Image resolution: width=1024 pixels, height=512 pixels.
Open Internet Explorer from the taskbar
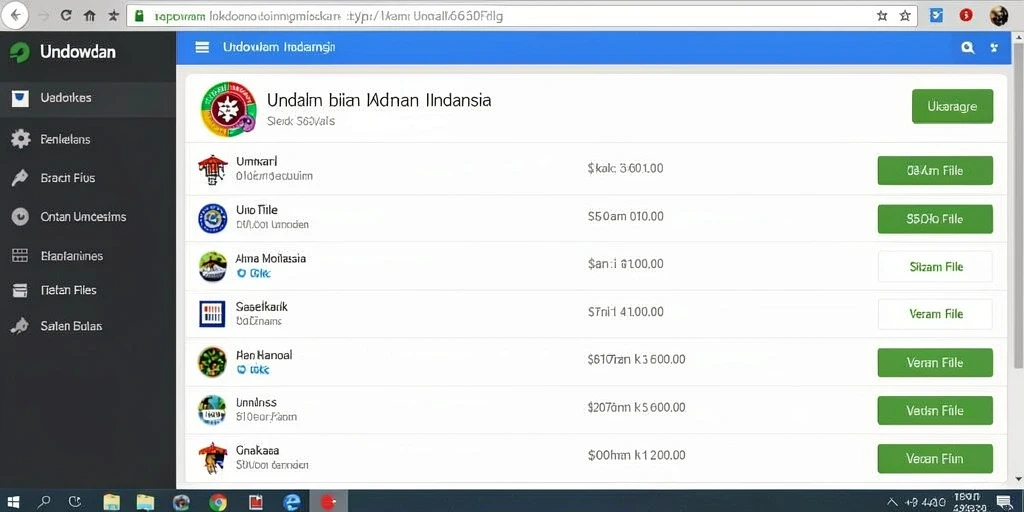pyautogui.click(x=292, y=502)
